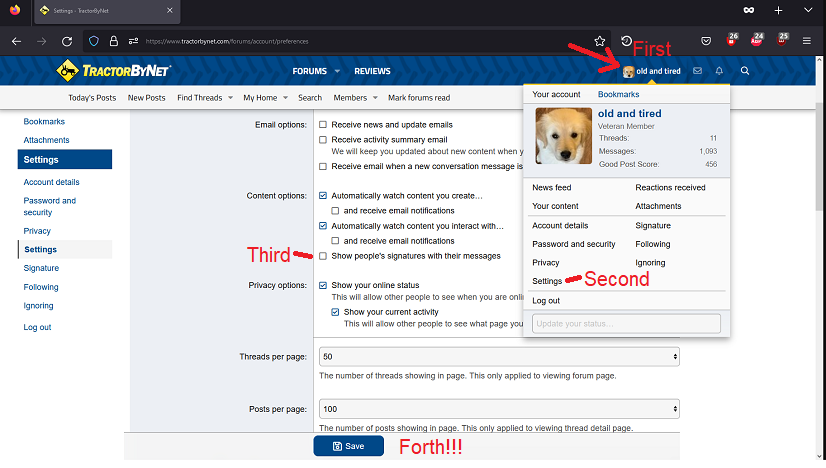Screen dimensions: 826x468
Task: Check Receive news and update emails
Action: (323, 125)
